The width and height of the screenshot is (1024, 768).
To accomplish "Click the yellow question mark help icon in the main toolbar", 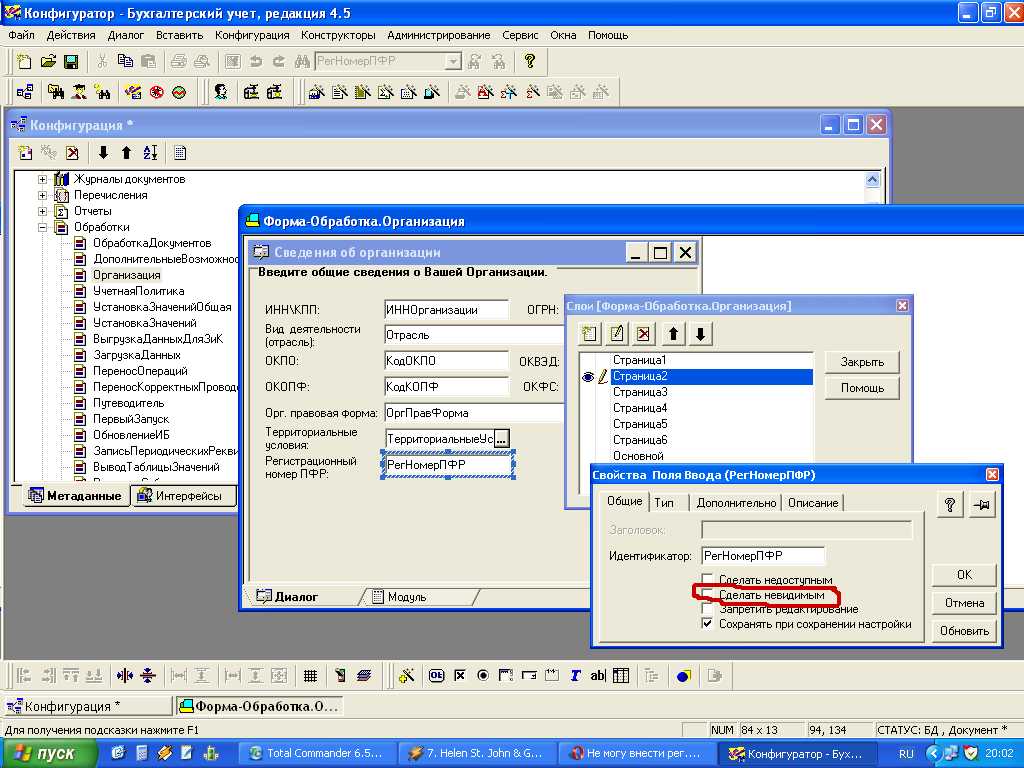I will 530,62.
